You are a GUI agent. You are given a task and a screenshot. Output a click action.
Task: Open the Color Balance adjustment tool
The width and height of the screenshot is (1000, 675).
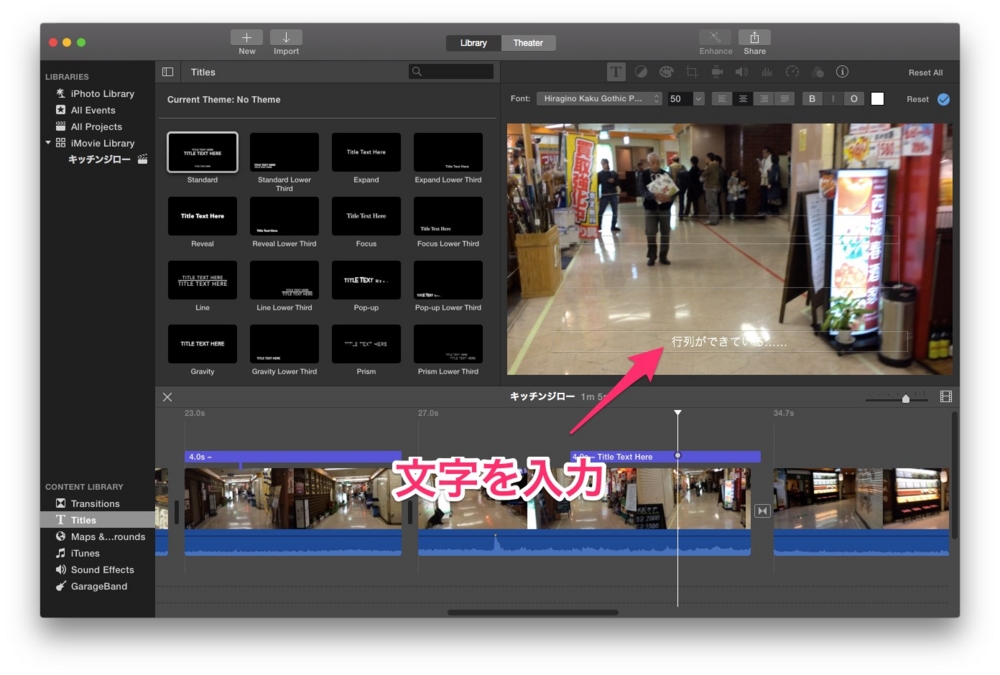pos(641,72)
